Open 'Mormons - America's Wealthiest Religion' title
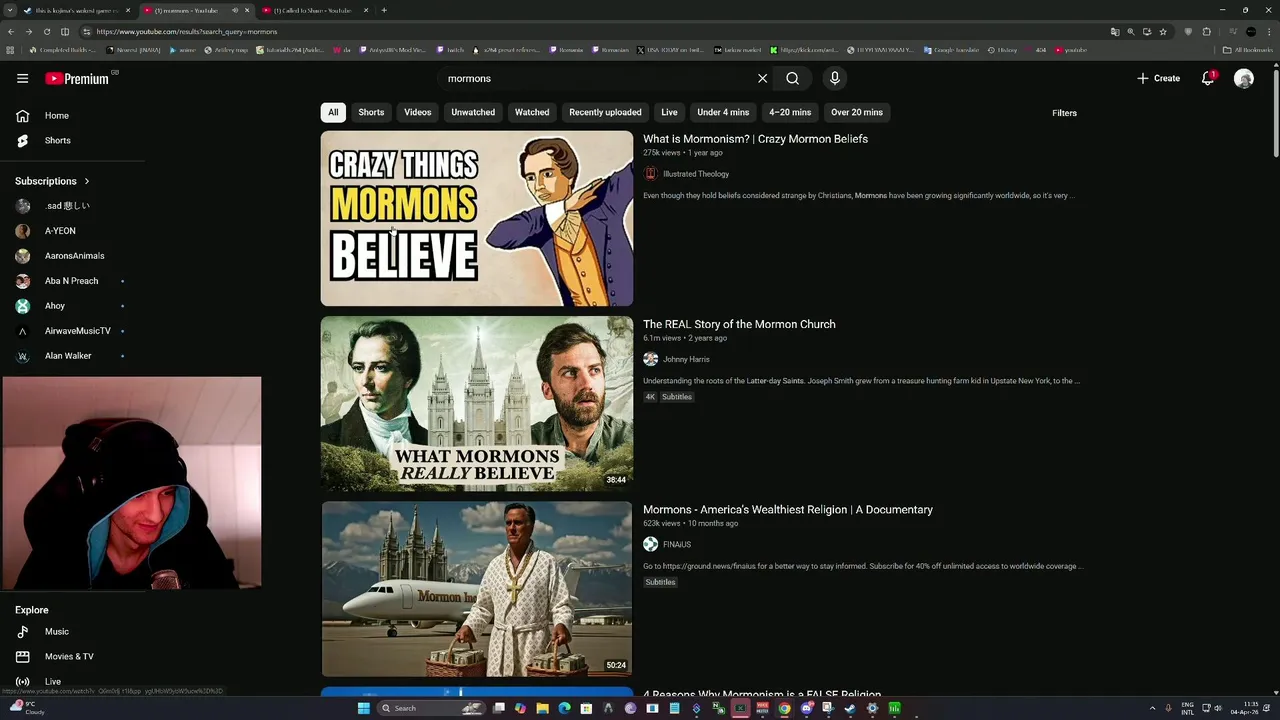This screenshot has height=720, width=1280. (x=788, y=509)
